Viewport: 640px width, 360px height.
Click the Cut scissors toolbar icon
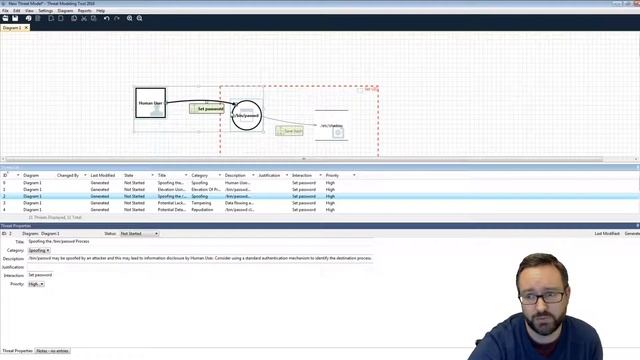tap(84, 18)
